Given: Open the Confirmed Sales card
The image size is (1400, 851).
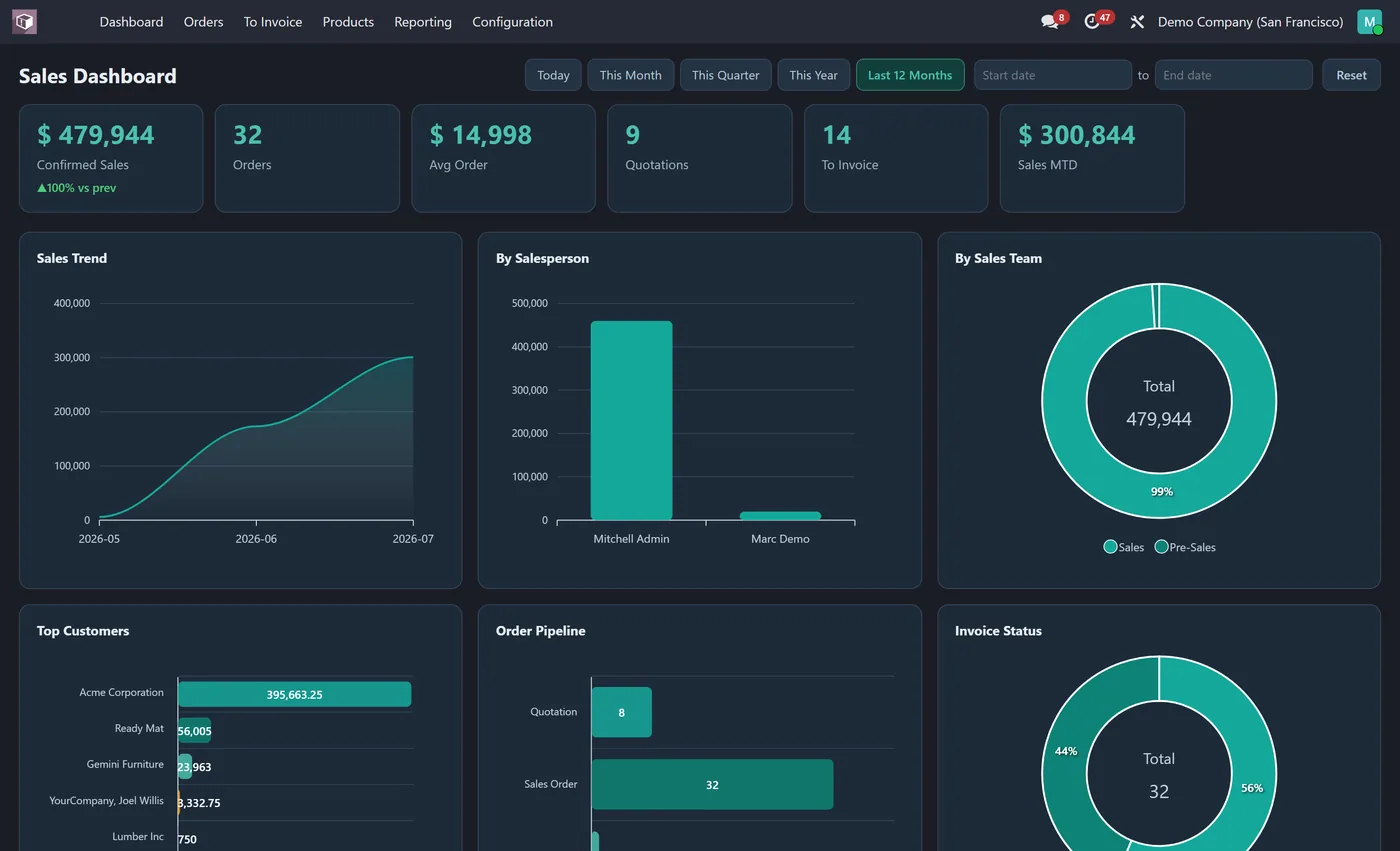Looking at the screenshot, I should pos(111,158).
